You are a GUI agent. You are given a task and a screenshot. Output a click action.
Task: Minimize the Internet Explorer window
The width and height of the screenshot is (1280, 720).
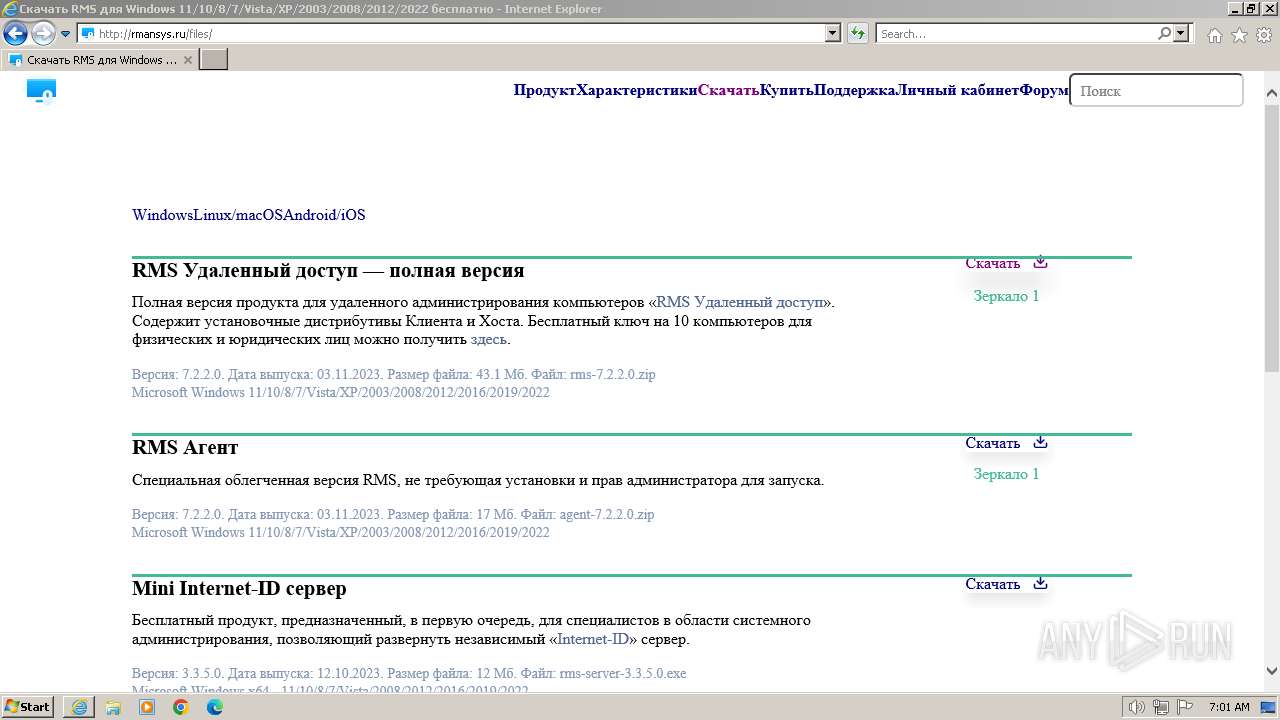[x=1236, y=8]
